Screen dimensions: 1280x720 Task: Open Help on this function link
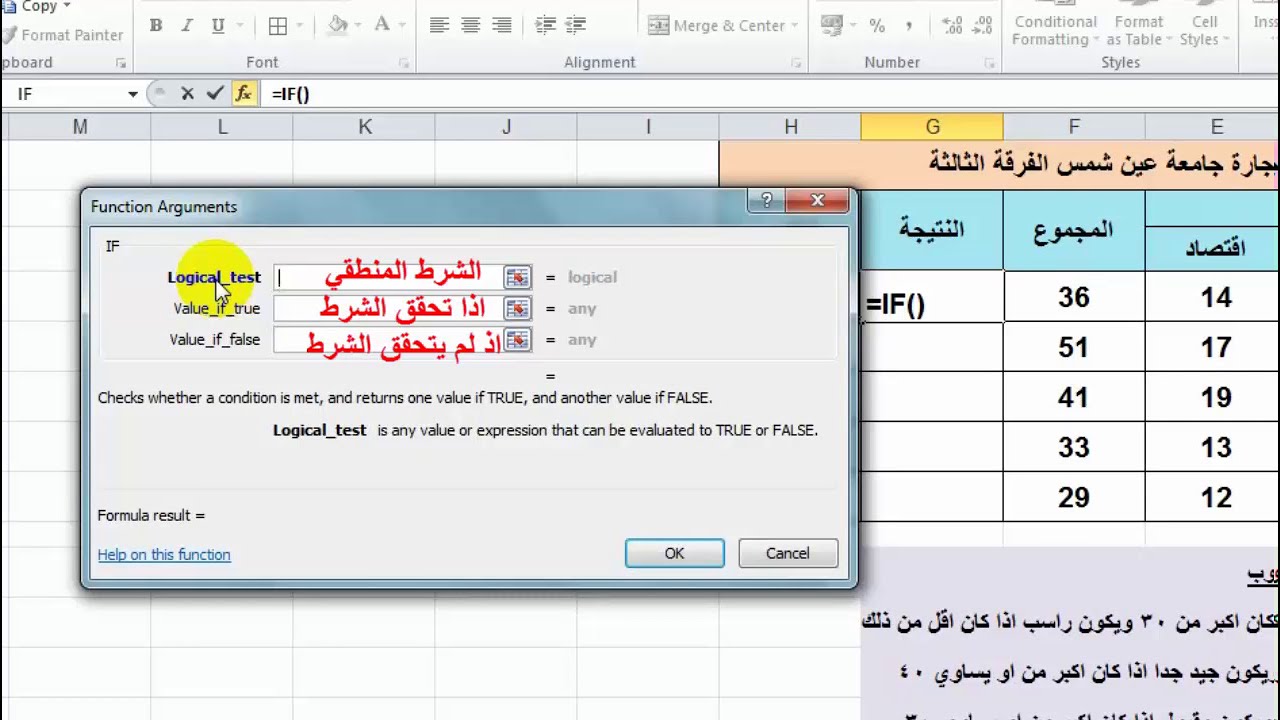[x=164, y=555]
